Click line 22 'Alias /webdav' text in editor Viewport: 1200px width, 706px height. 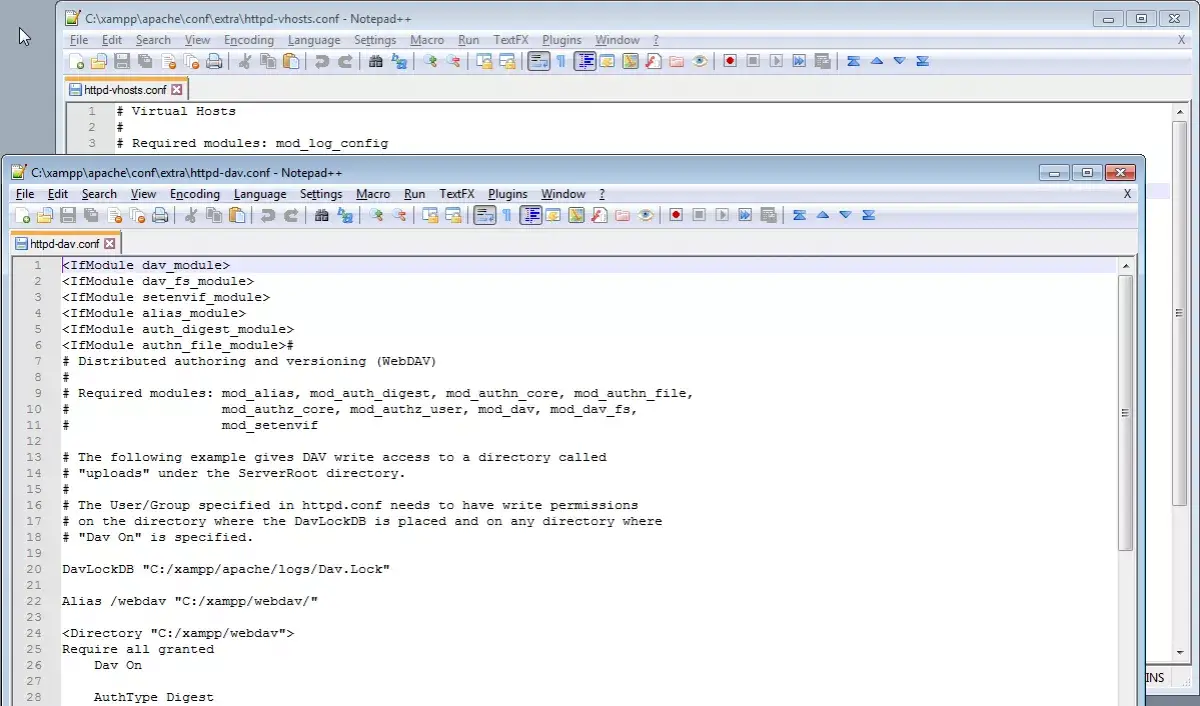click(190, 601)
